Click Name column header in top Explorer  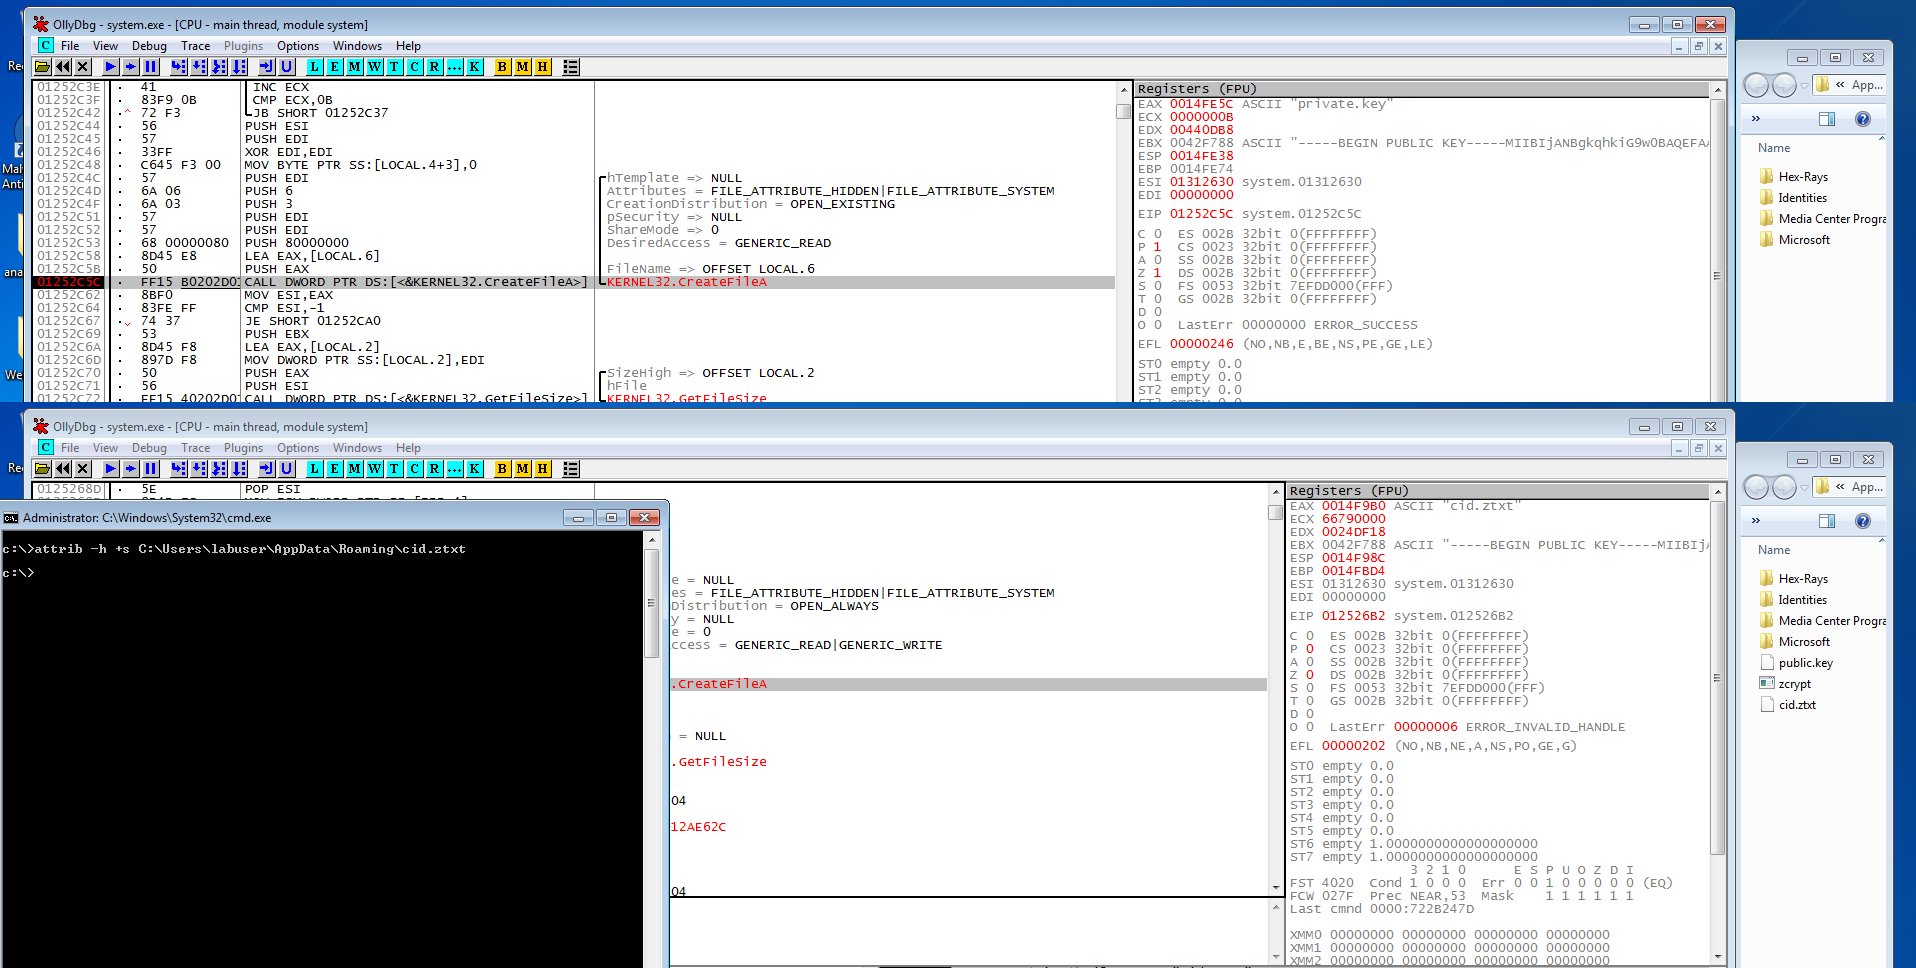1774,148
